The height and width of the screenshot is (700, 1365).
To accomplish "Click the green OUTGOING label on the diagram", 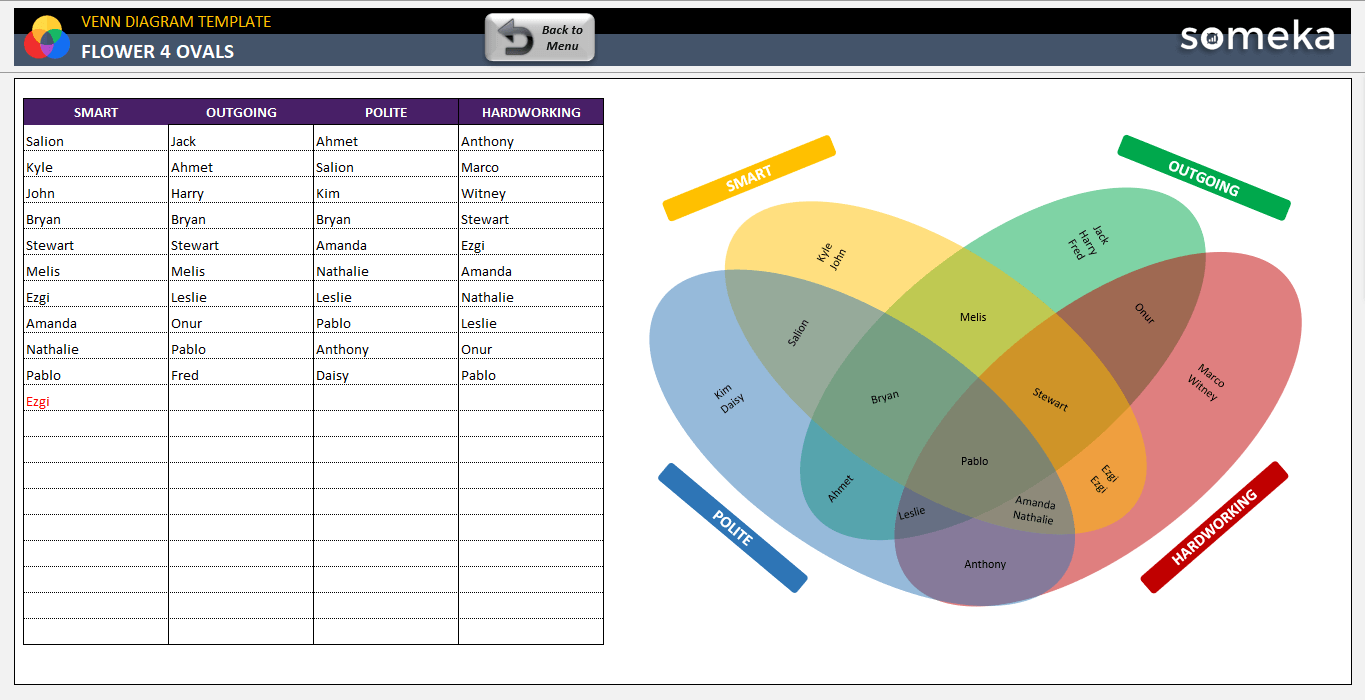I will (1204, 178).
